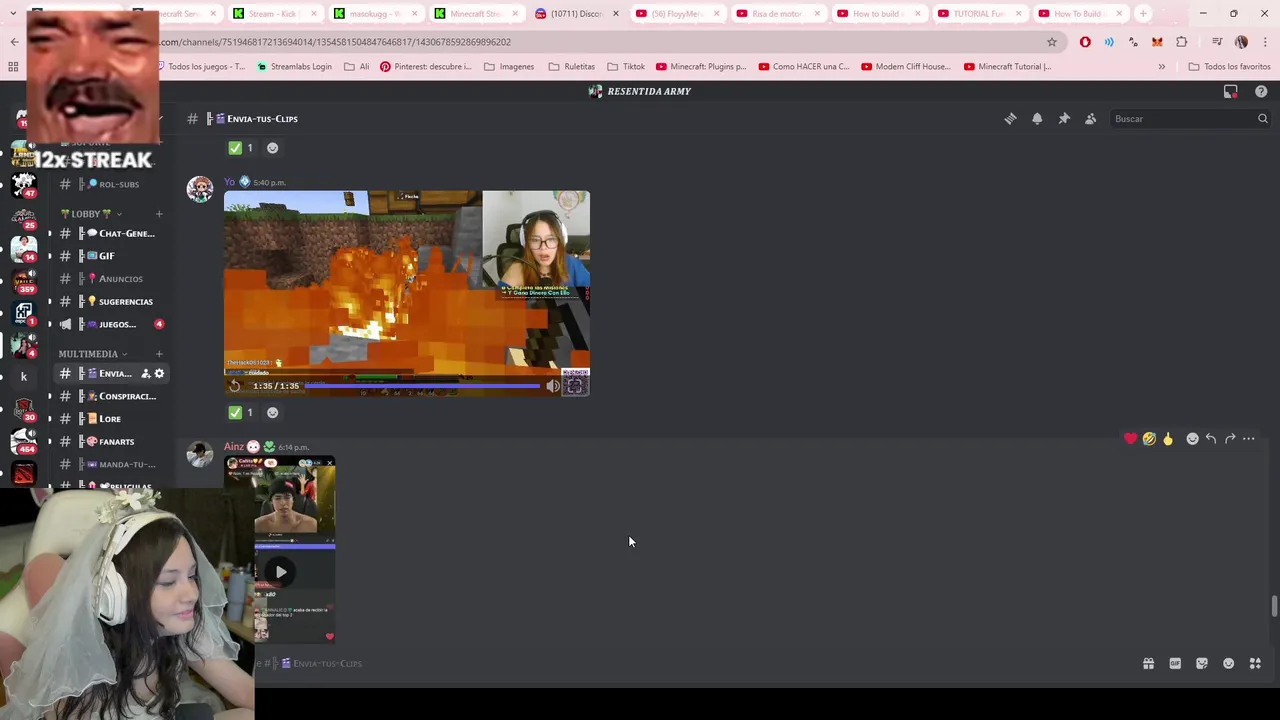Open the Tiktok bookmark folder

point(626,66)
